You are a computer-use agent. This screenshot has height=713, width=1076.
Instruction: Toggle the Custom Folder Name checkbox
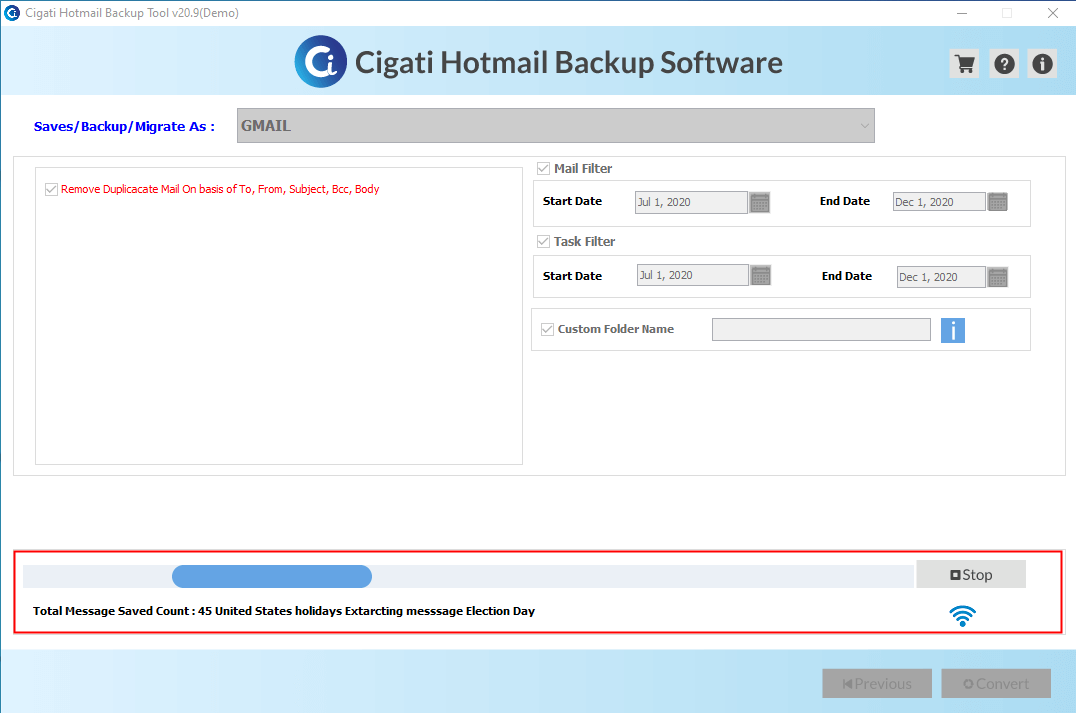548,329
